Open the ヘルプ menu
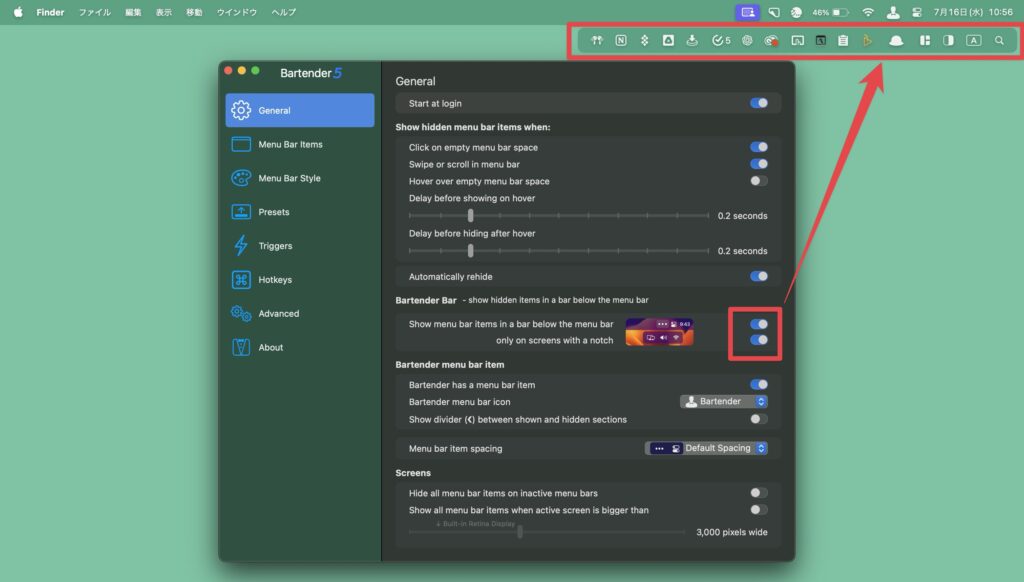 (283, 12)
